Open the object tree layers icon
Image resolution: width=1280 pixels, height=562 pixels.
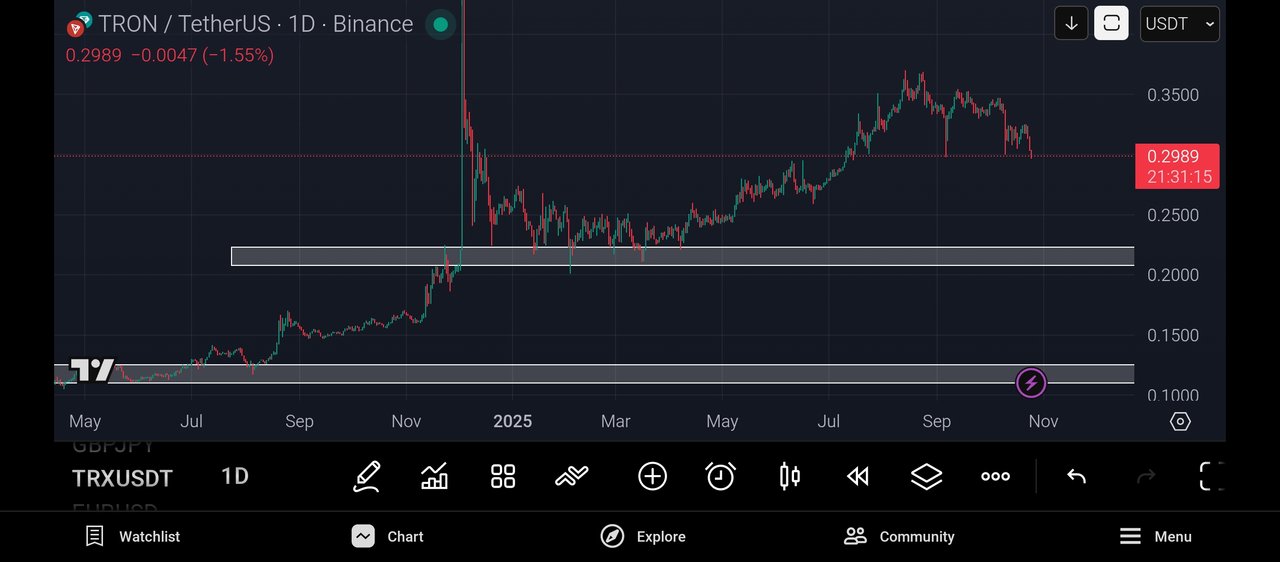[x=927, y=477]
